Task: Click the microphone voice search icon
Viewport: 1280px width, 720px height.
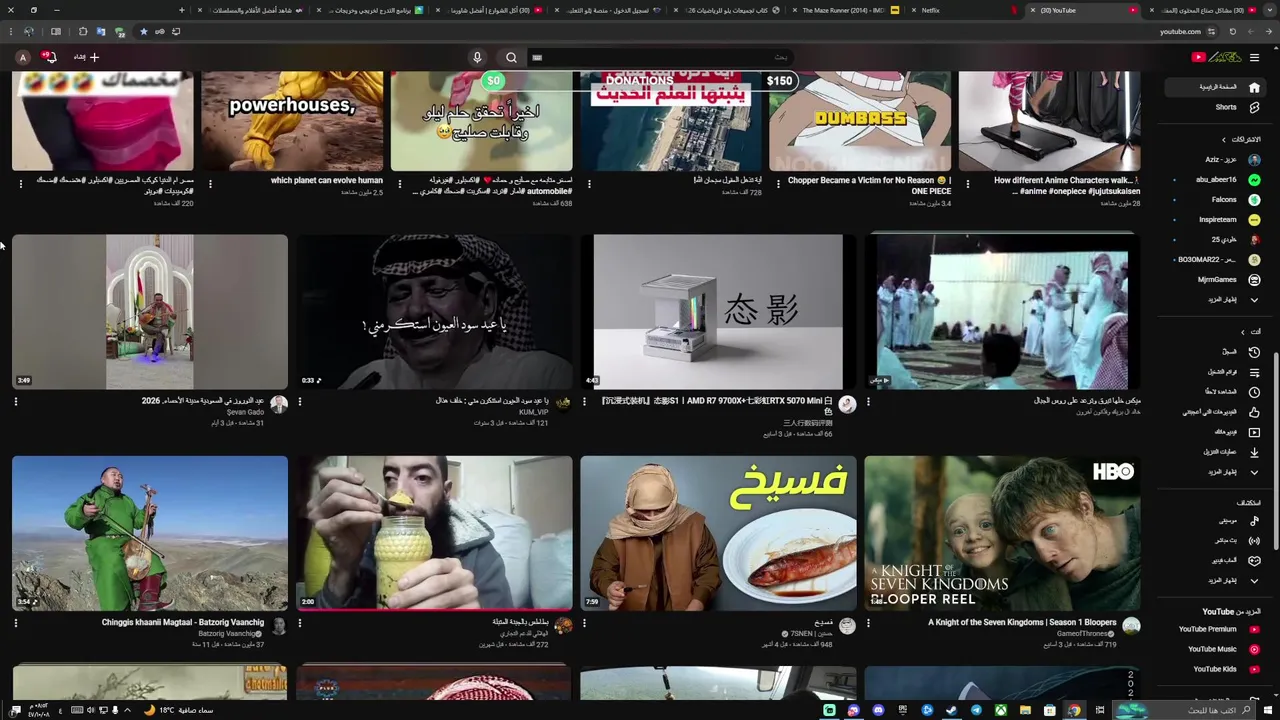Action: click(x=477, y=57)
